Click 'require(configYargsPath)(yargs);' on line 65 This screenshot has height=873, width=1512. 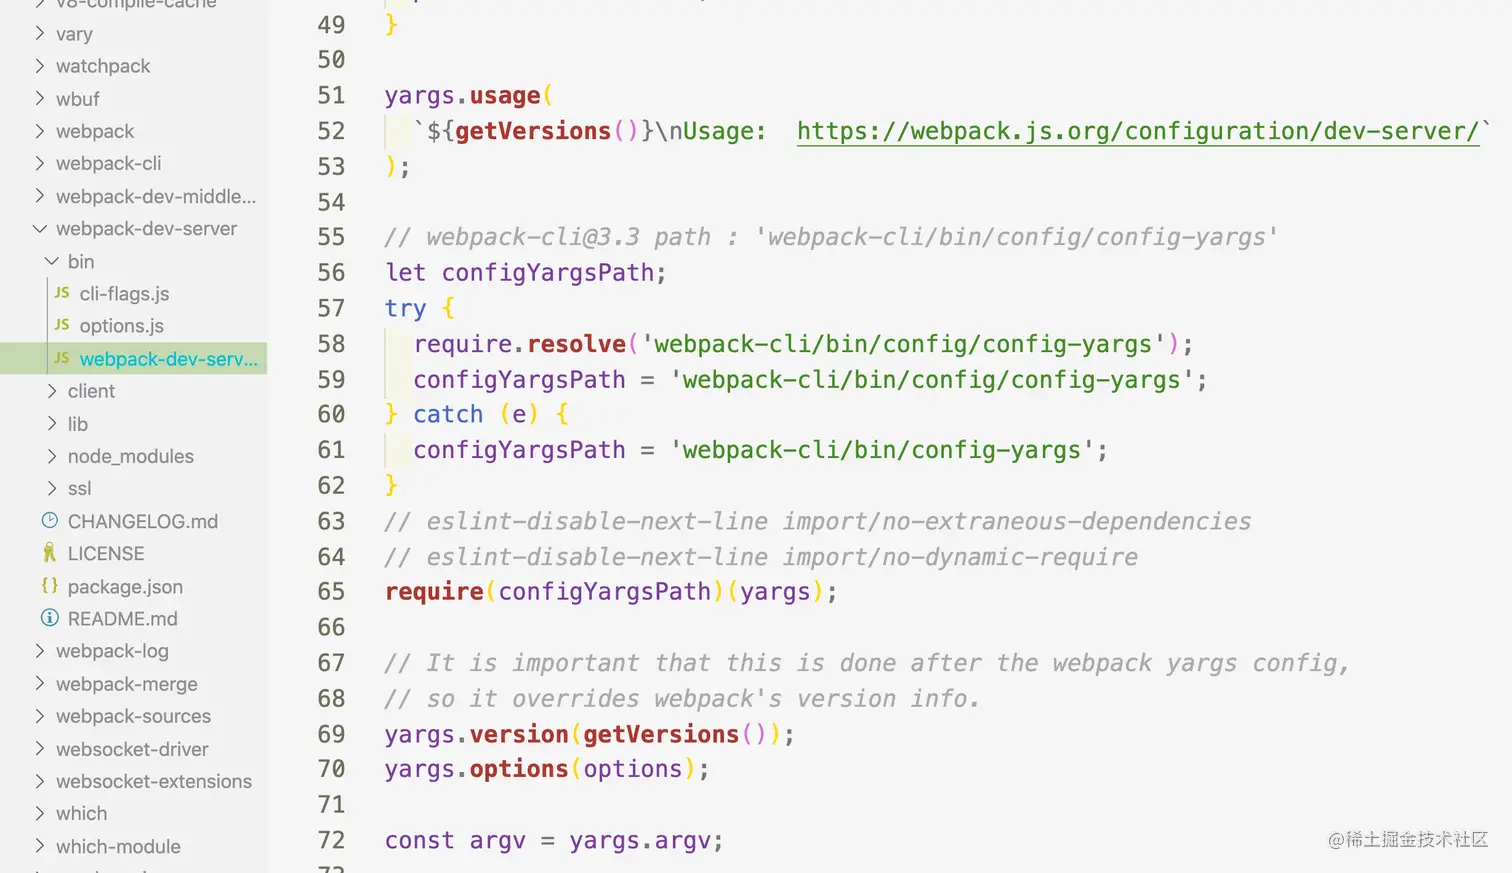[x=611, y=592]
